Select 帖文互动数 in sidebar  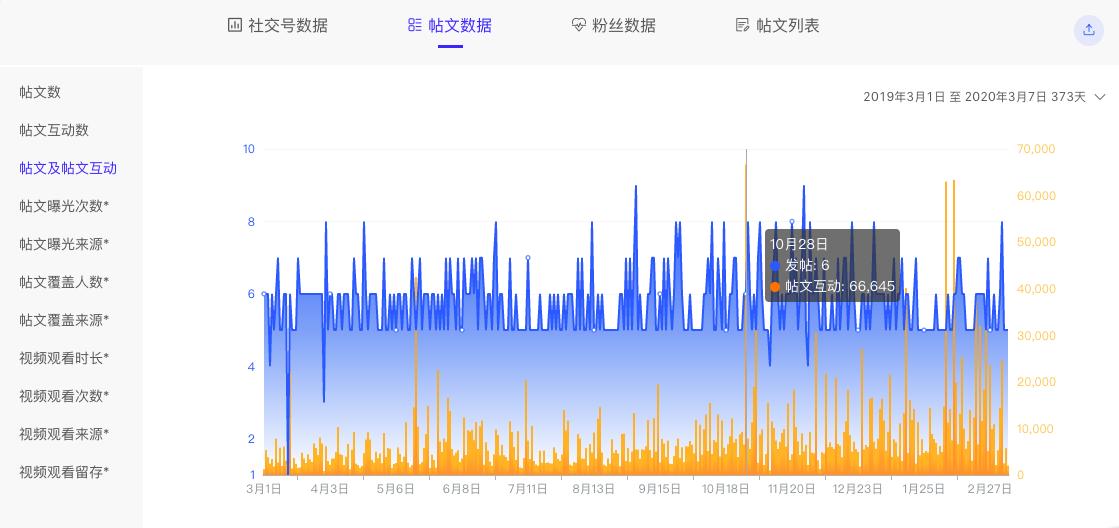tap(54, 130)
